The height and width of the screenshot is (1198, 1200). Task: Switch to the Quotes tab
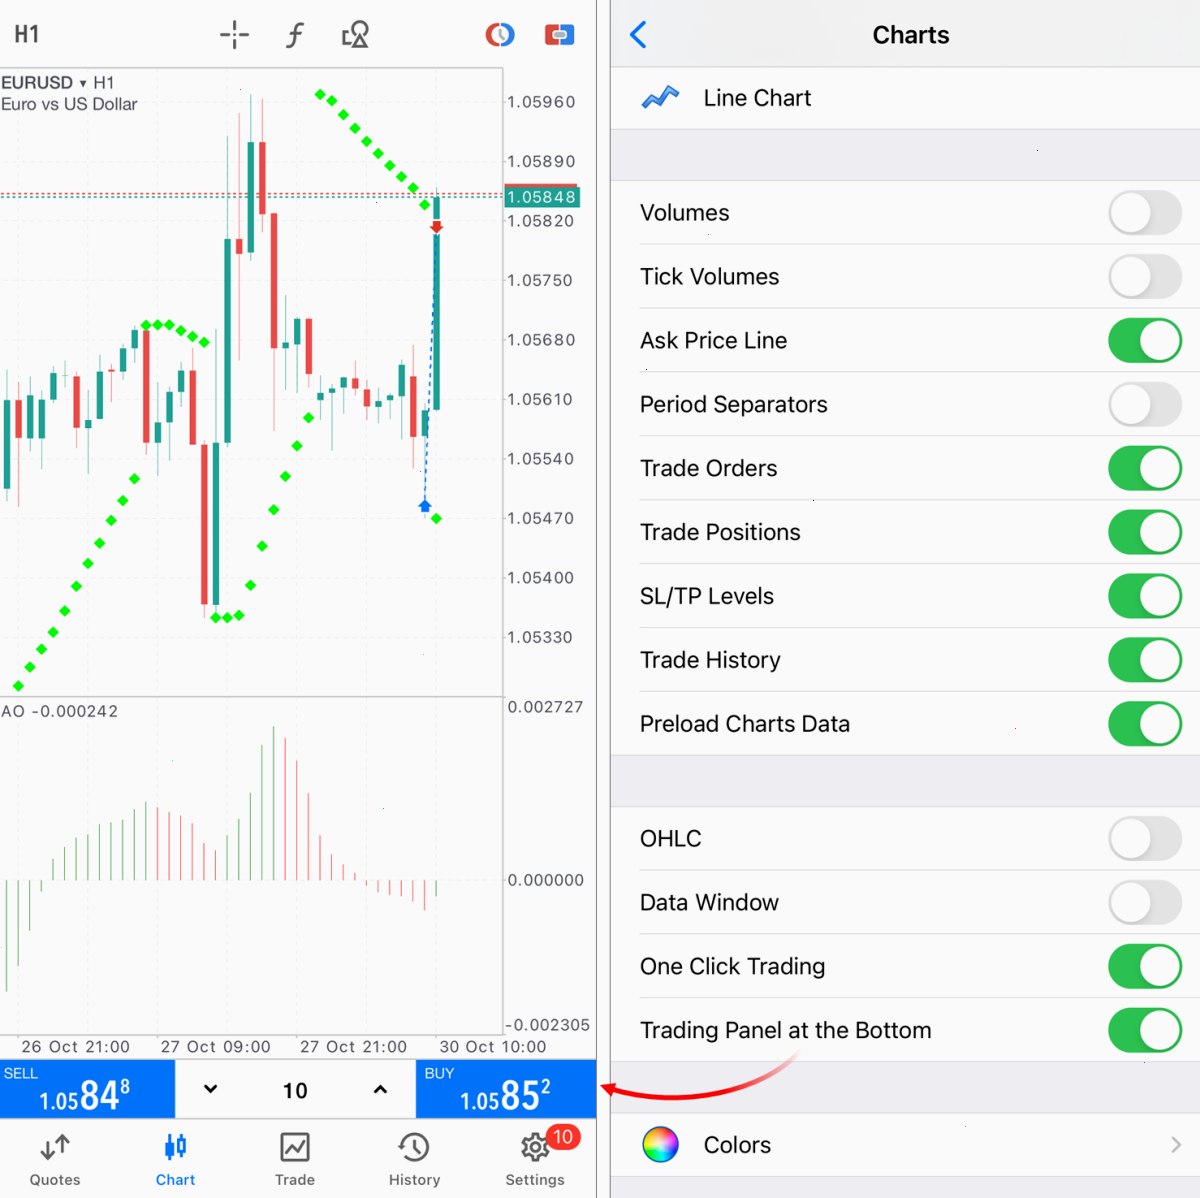coord(55,1159)
